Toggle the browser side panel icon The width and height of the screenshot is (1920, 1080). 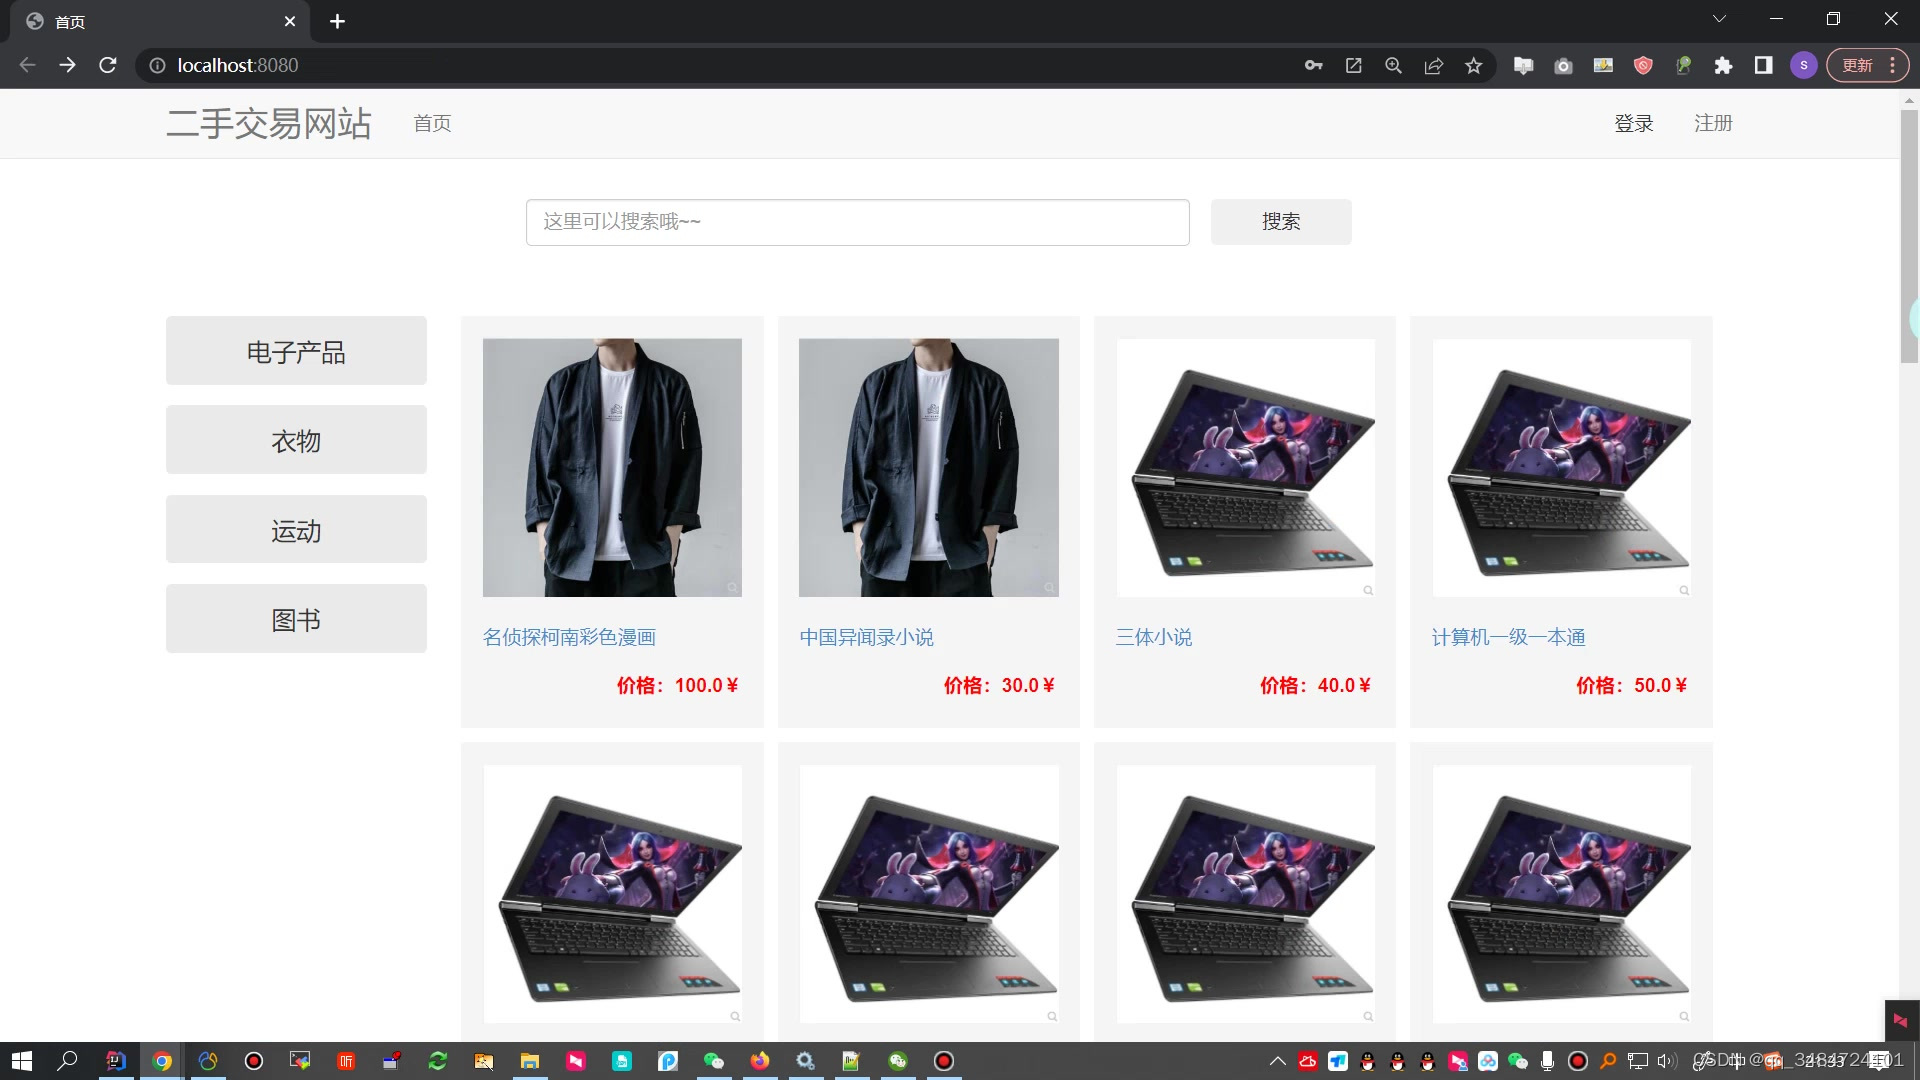tap(1763, 65)
